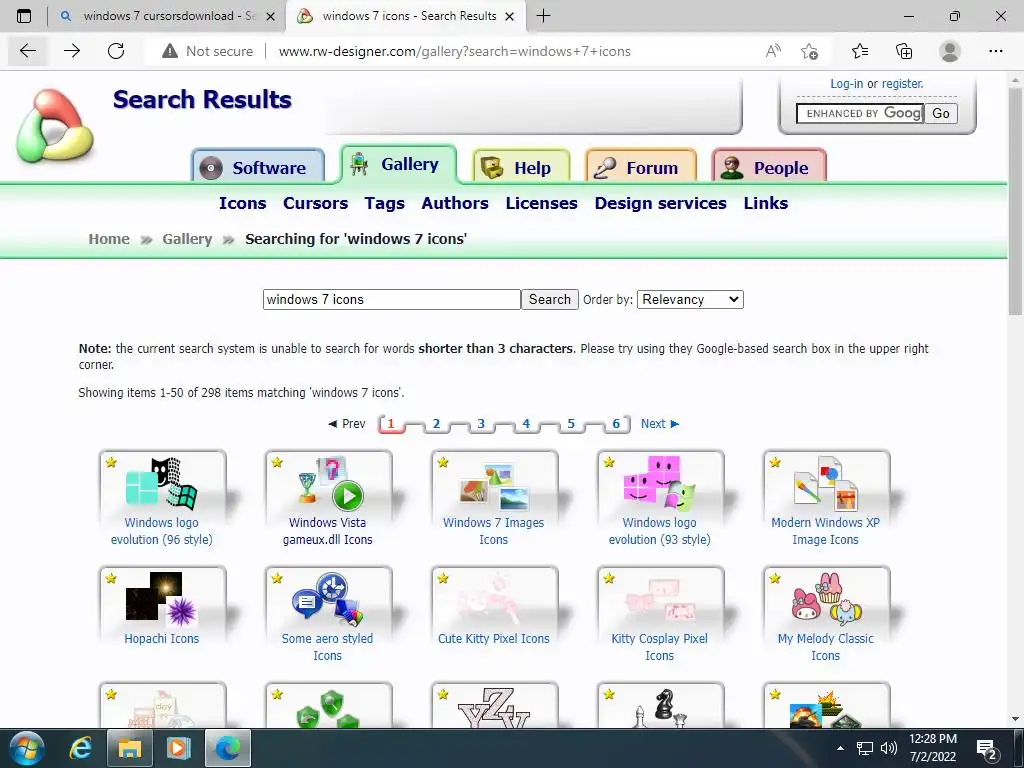The image size is (1024, 768).
Task: Expand the Order by Relevancy dropdown
Action: click(x=690, y=299)
